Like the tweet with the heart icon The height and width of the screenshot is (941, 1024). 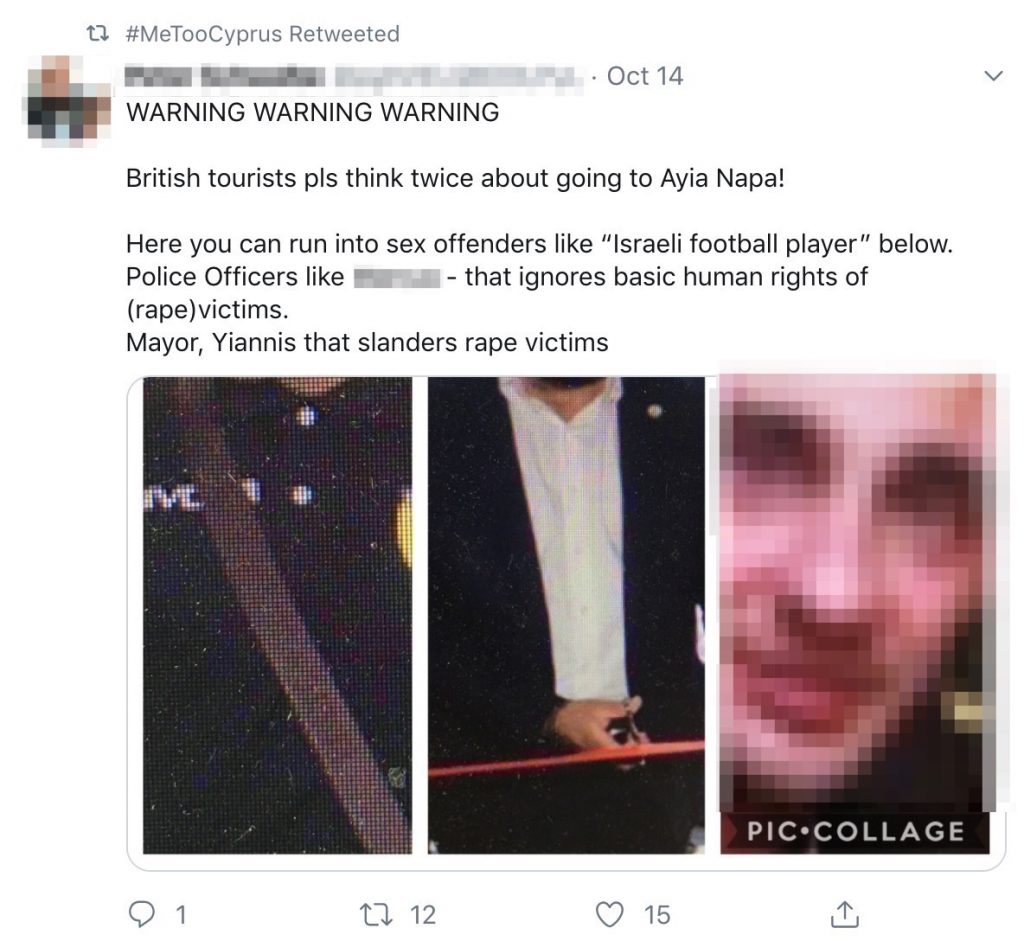[610, 914]
